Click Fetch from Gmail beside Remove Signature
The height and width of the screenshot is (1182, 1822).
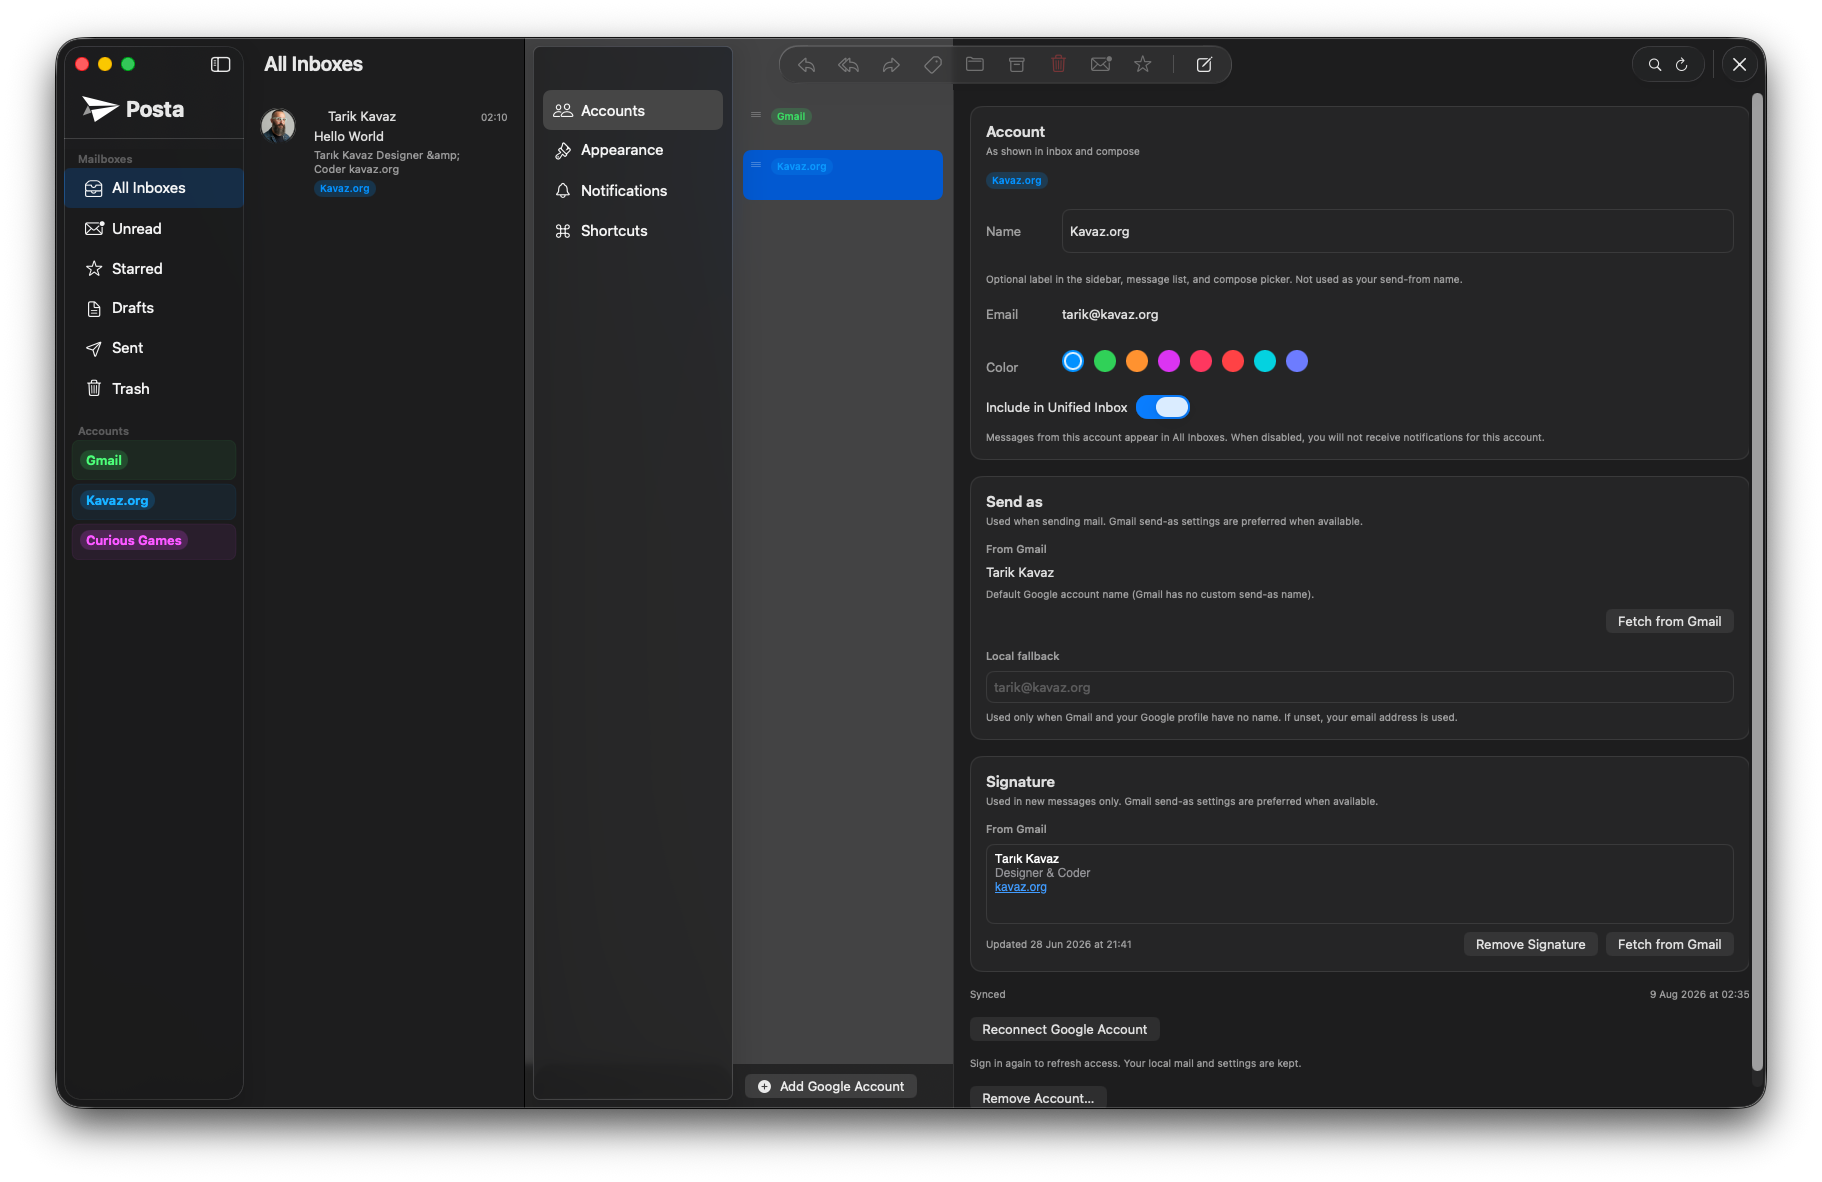(1669, 944)
